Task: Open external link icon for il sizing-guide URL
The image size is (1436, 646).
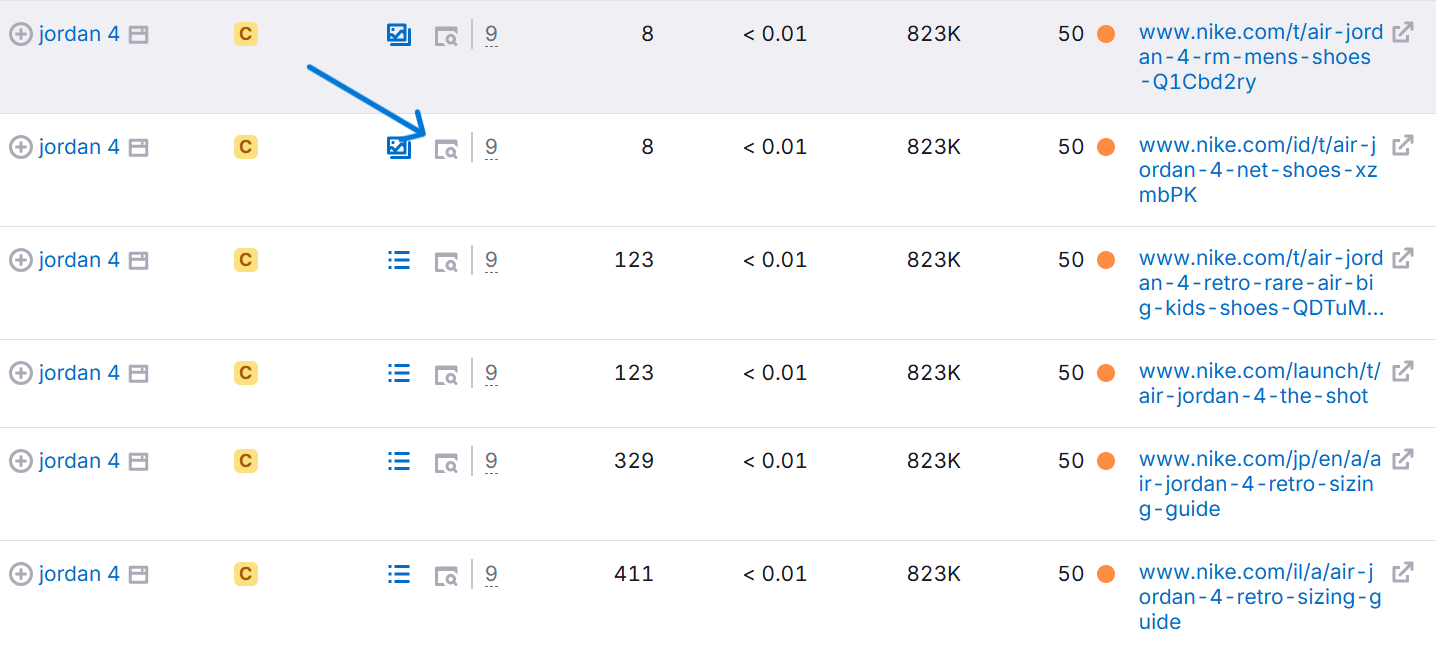Action: pos(1403,572)
